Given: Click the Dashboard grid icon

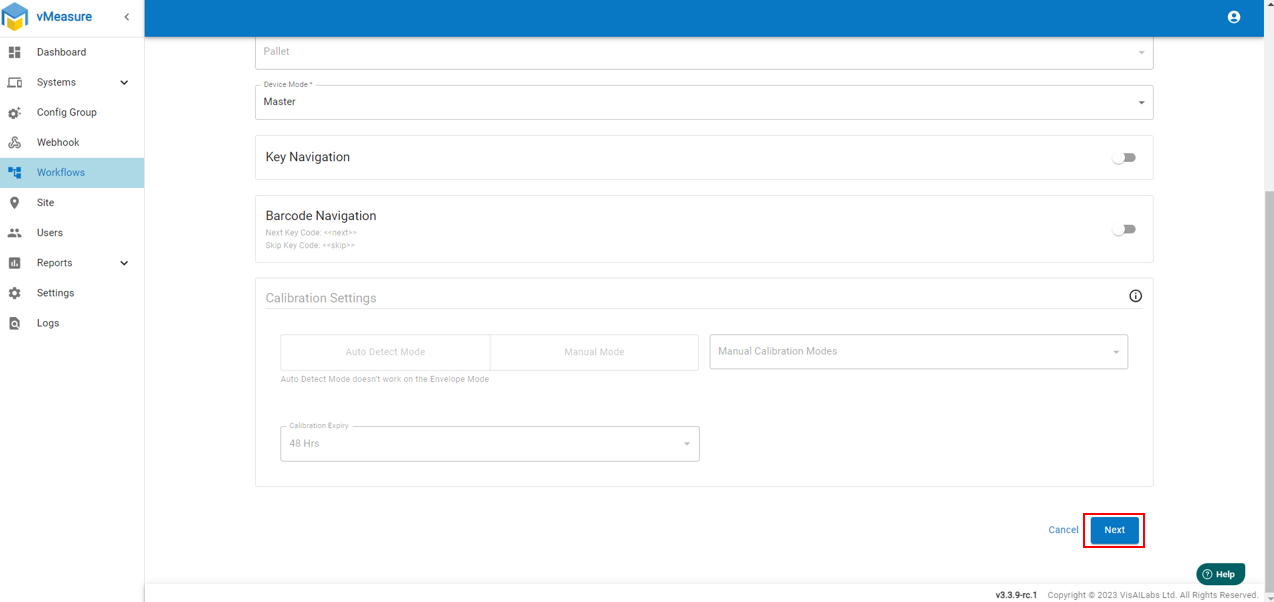Looking at the screenshot, I should click(x=14, y=52).
